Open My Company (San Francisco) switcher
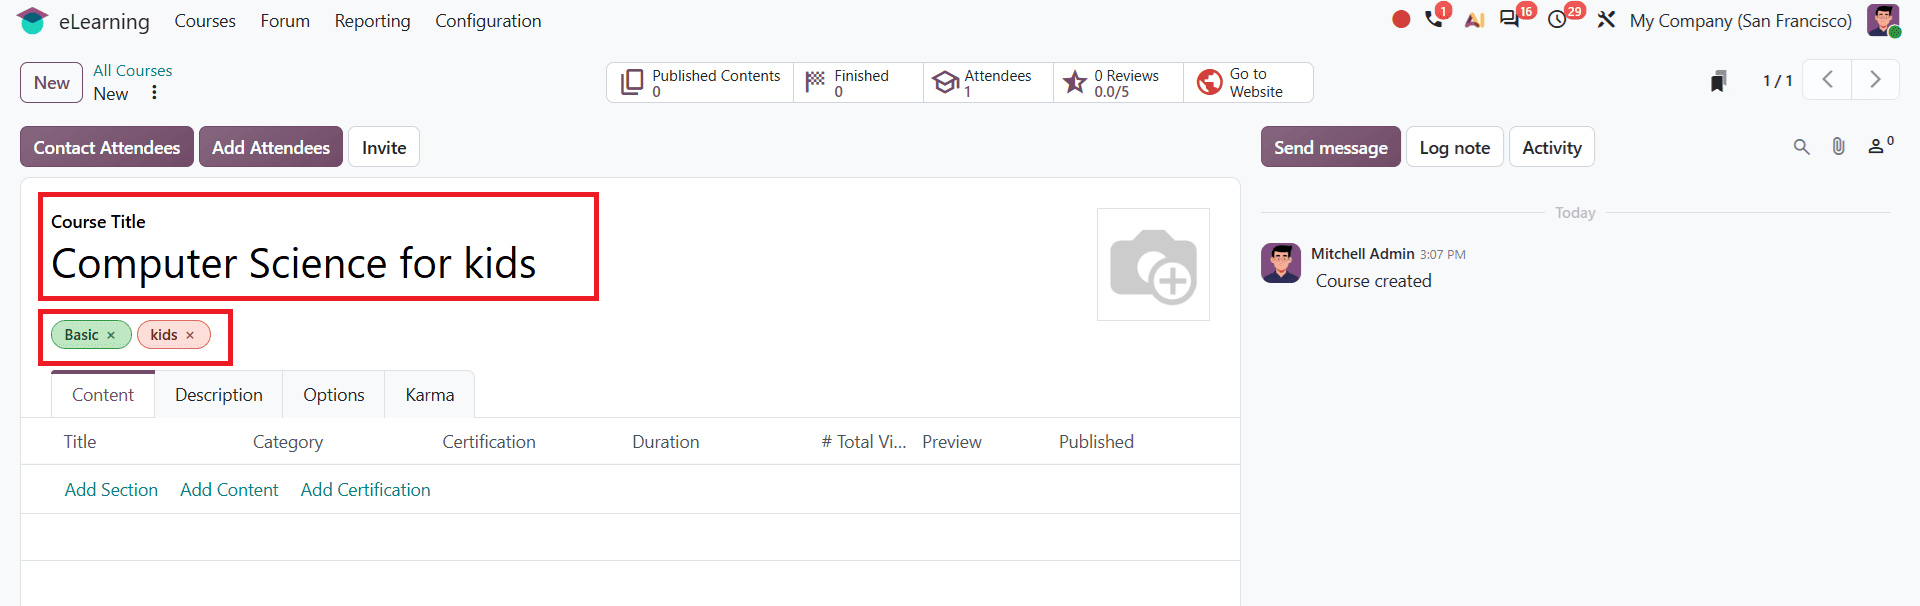The image size is (1920, 606). 1740,21
